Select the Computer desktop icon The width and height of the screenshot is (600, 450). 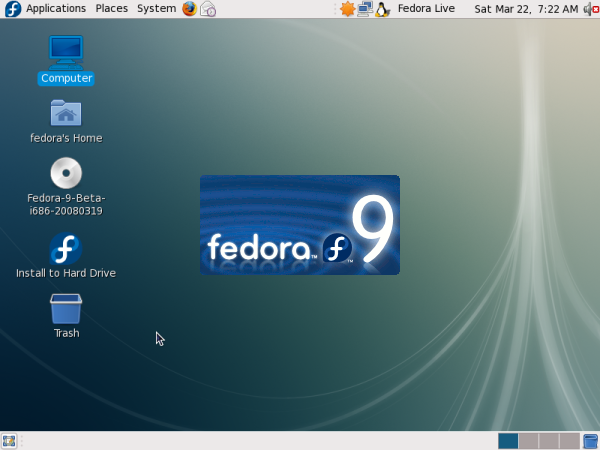tap(66, 53)
